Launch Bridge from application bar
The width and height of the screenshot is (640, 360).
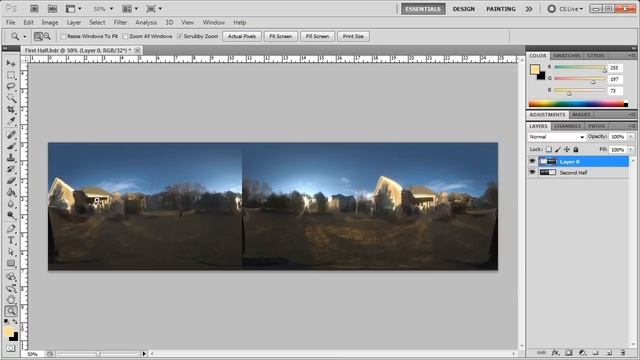click(34, 9)
